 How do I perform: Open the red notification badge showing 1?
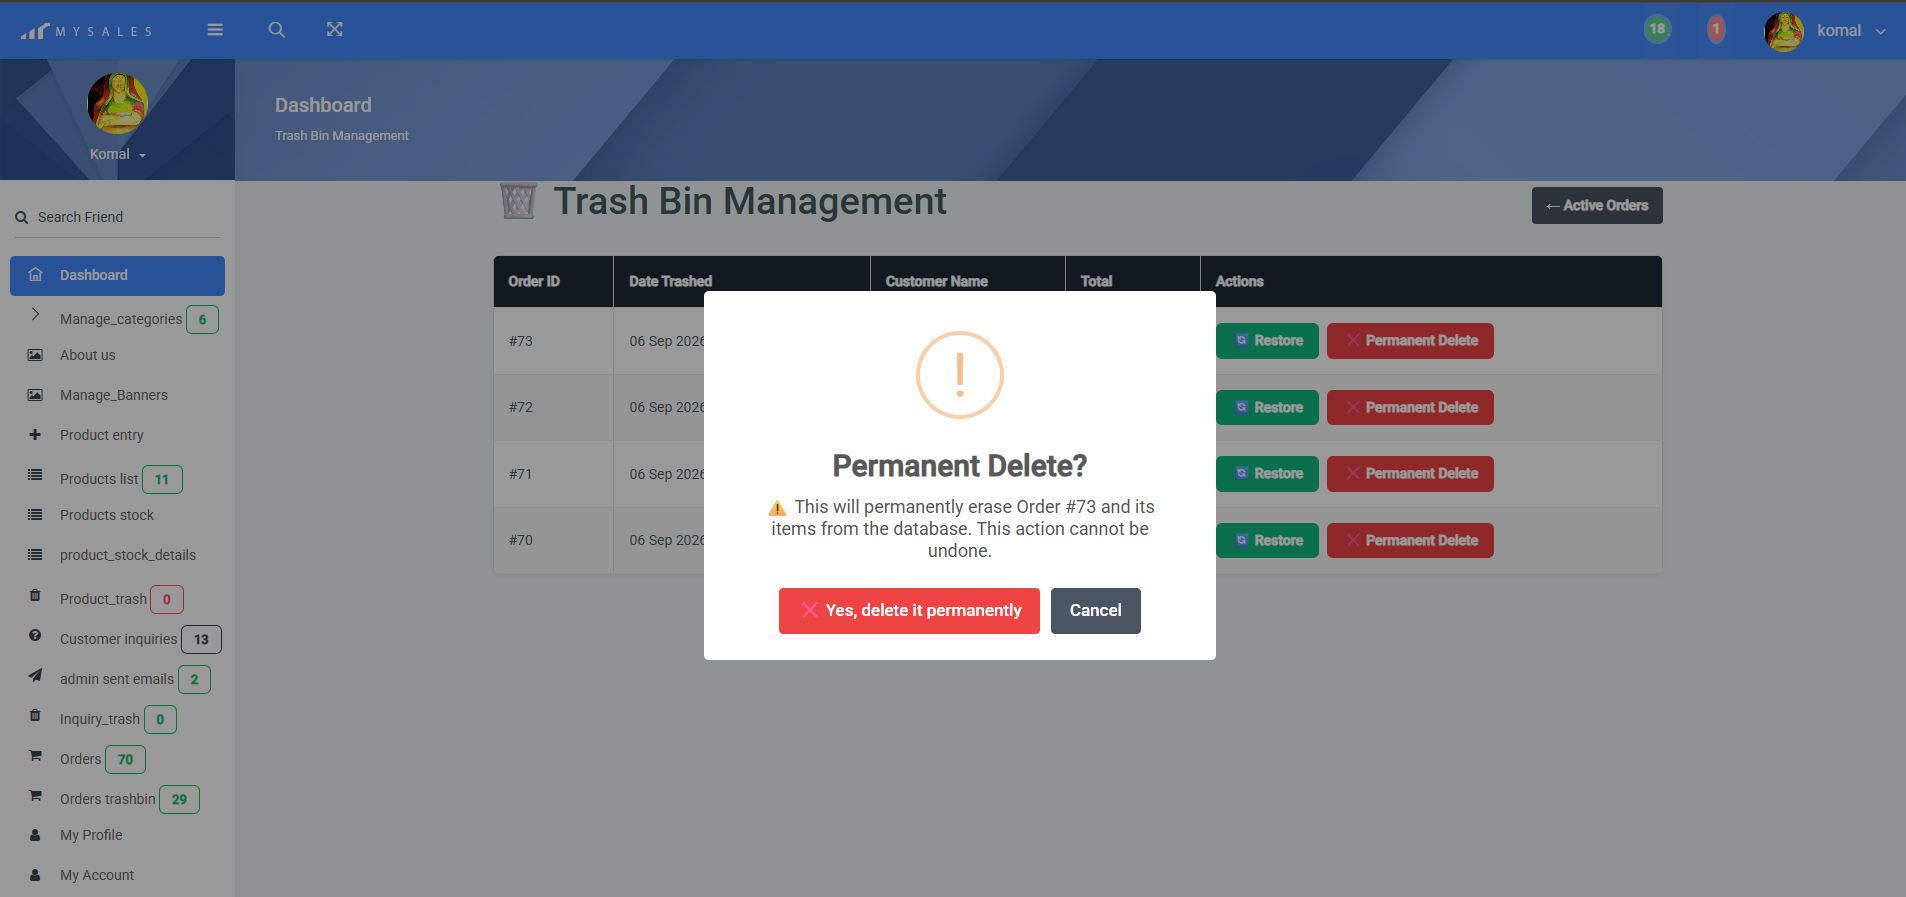click(x=1716, y=29)
